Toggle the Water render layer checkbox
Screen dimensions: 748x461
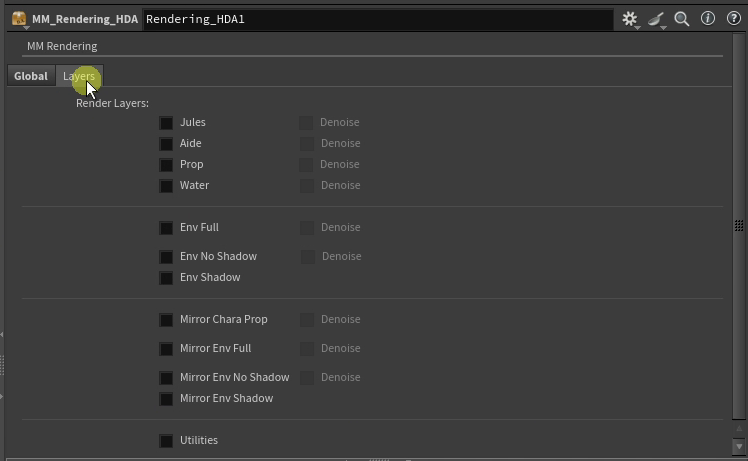tap(166, 186)
